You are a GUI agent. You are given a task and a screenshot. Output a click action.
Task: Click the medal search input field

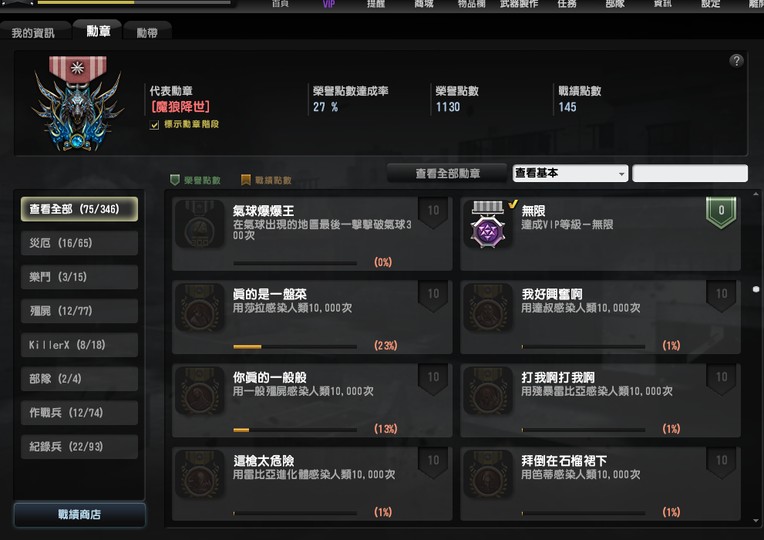point(689,173)
